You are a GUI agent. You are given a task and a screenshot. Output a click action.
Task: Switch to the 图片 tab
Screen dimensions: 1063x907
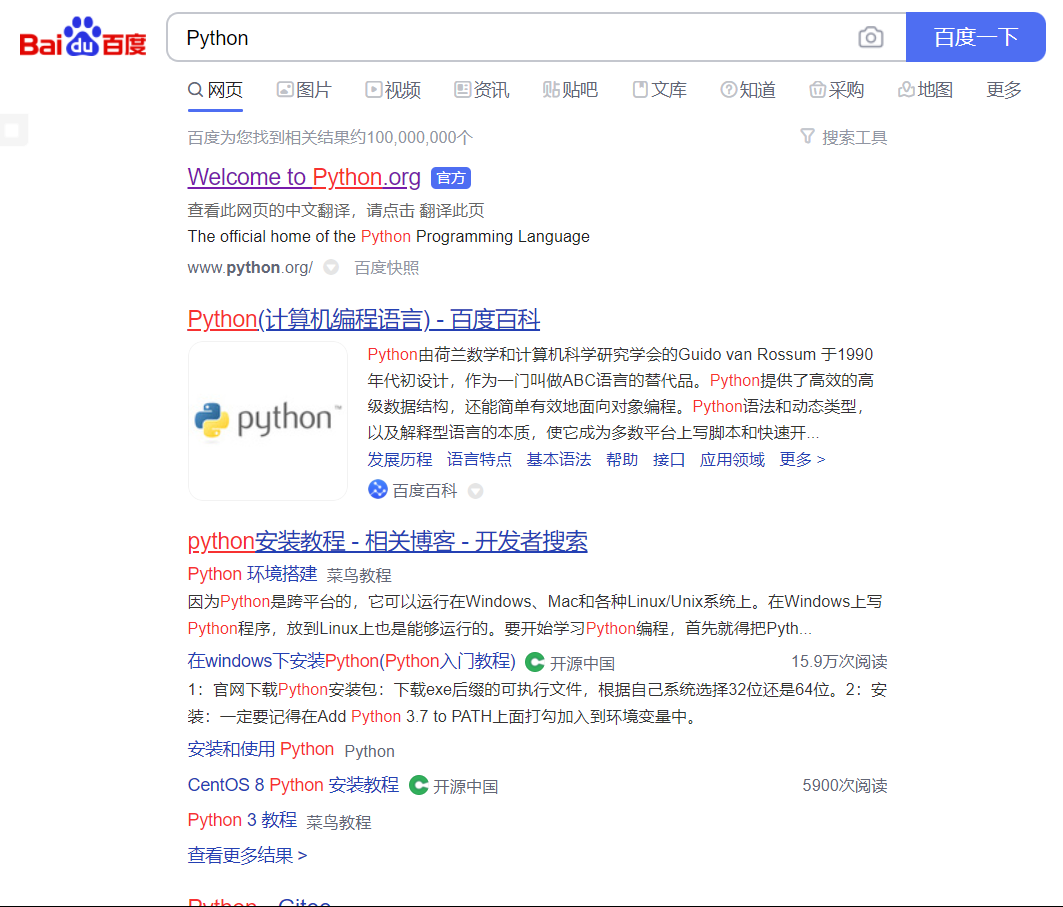[304, 90]
